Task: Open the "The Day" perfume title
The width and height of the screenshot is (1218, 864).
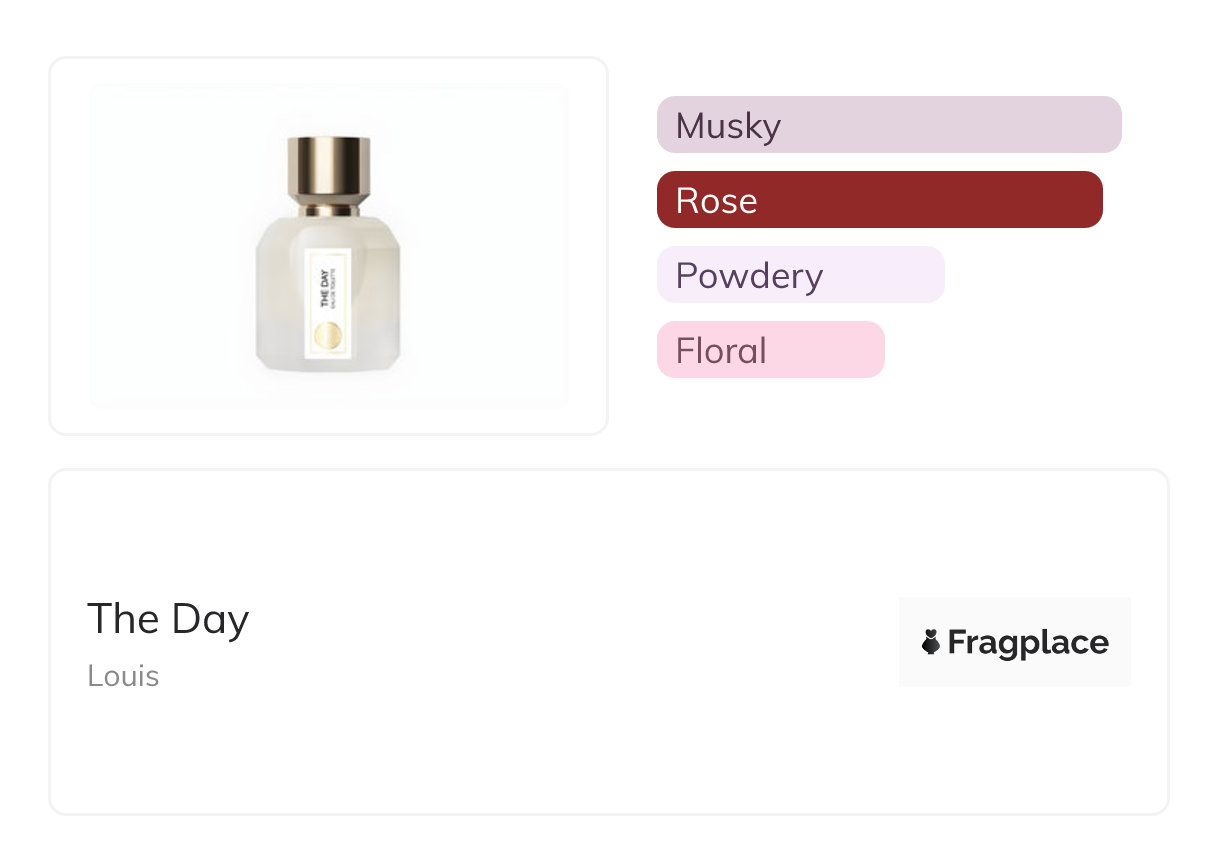Action: [x=168, y=619]
